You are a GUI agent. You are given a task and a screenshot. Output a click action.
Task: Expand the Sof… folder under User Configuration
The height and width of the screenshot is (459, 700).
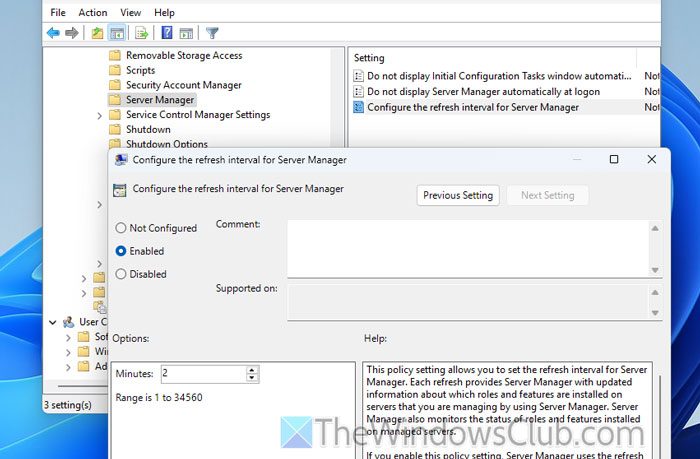(68, 338)
